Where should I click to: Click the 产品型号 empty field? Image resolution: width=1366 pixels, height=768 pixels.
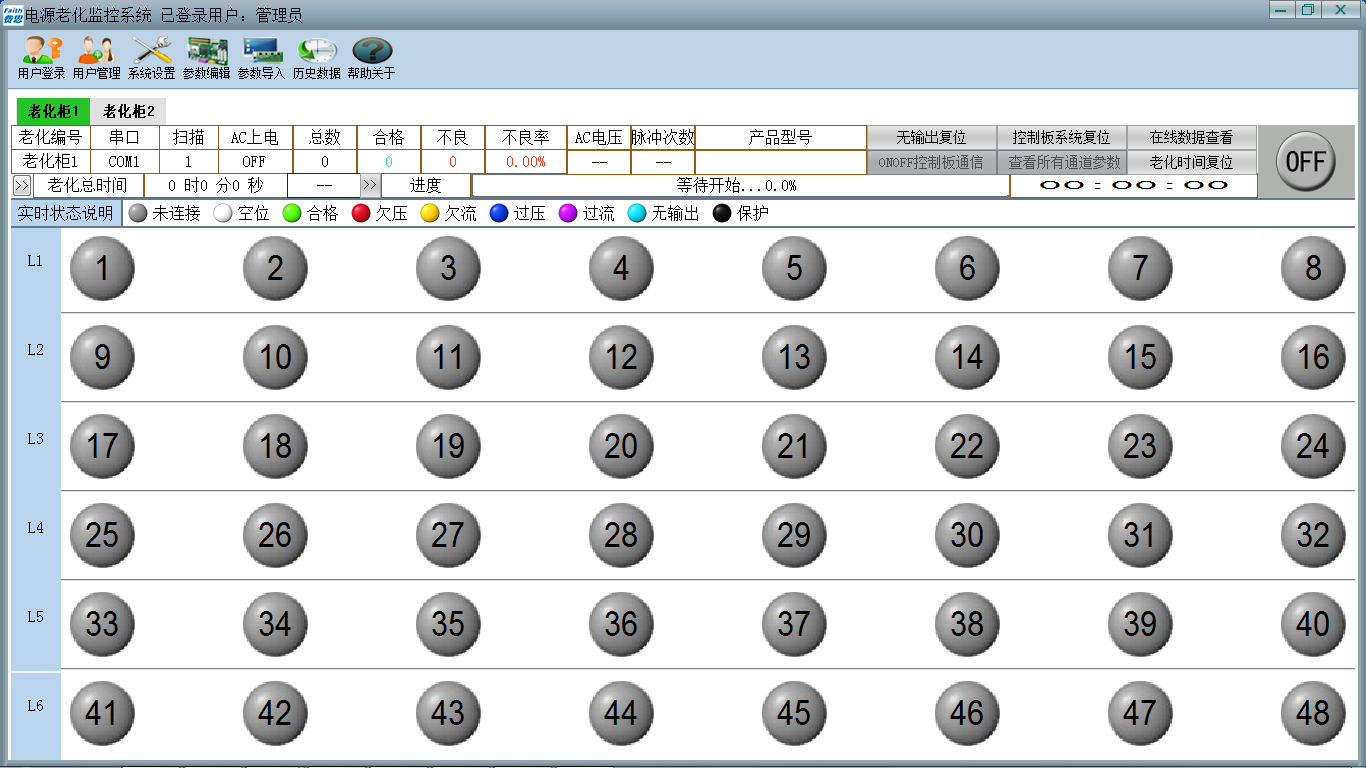780,161
